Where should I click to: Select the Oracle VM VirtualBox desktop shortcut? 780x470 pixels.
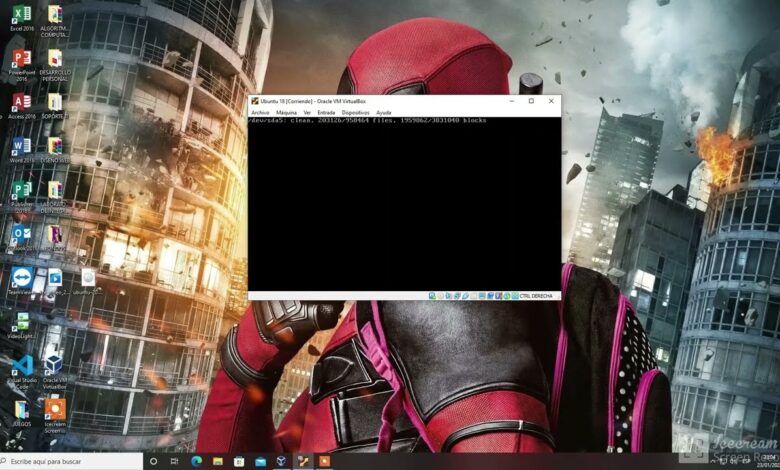point(54,372)
